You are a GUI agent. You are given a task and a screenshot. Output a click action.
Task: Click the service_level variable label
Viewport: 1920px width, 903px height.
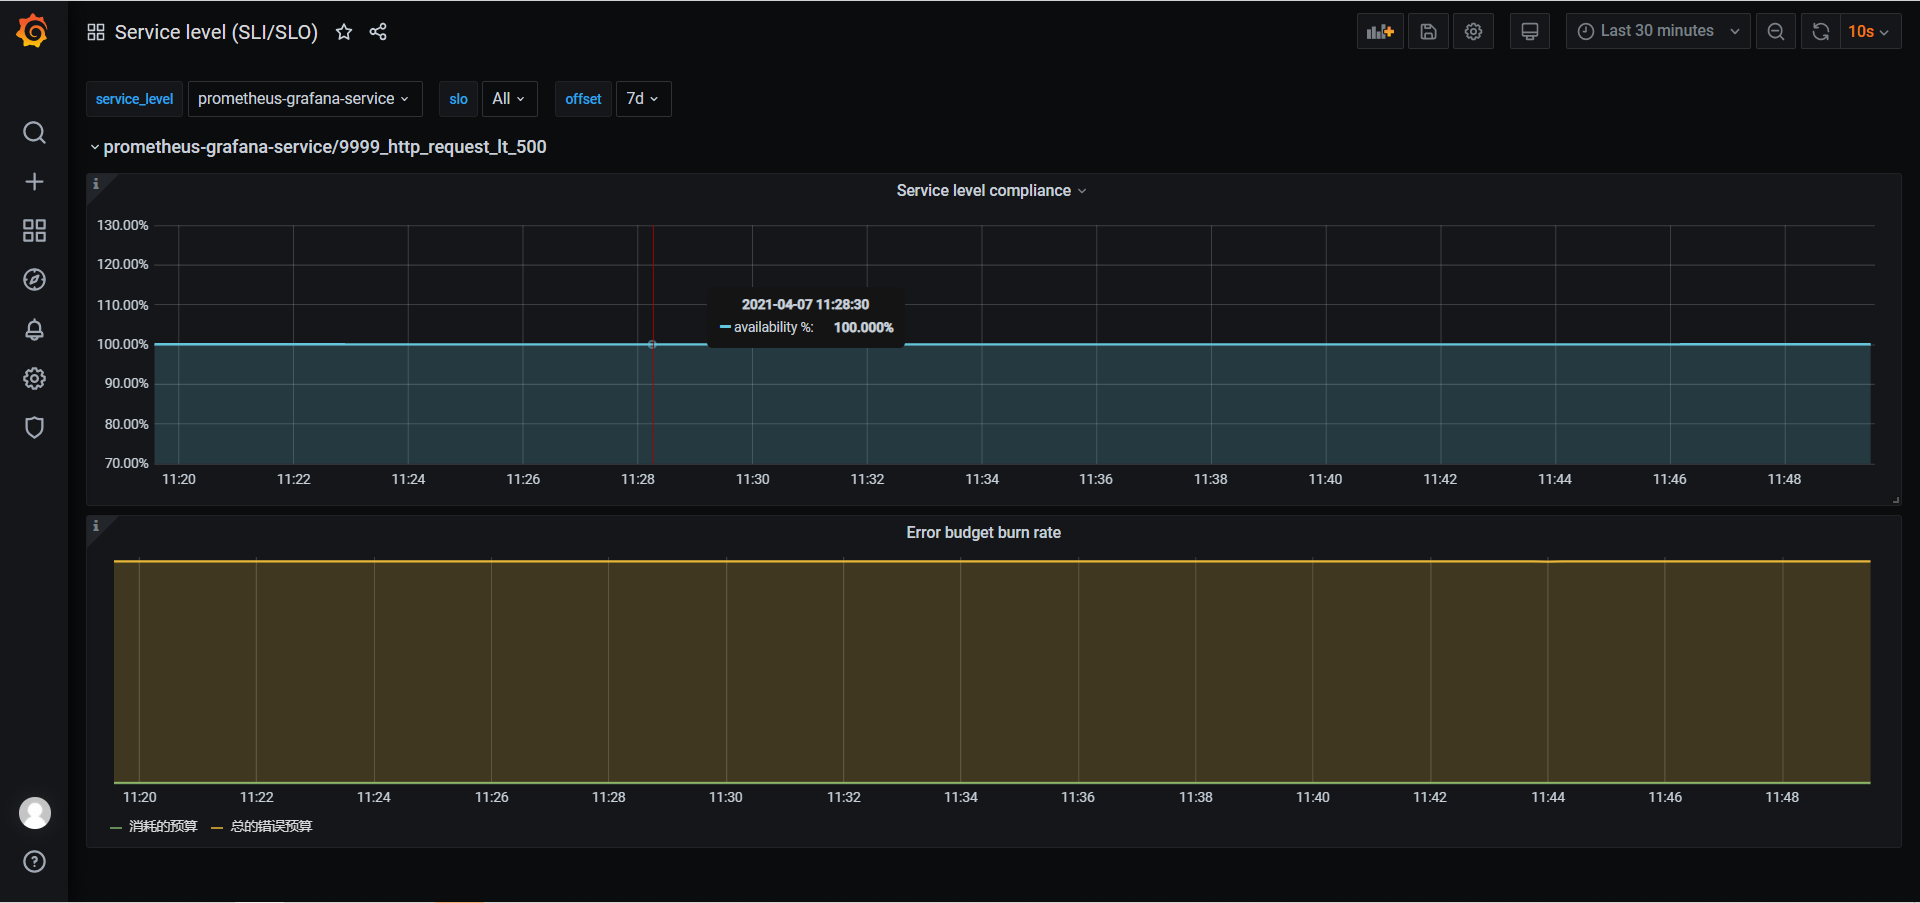click(x=134, y=99)
